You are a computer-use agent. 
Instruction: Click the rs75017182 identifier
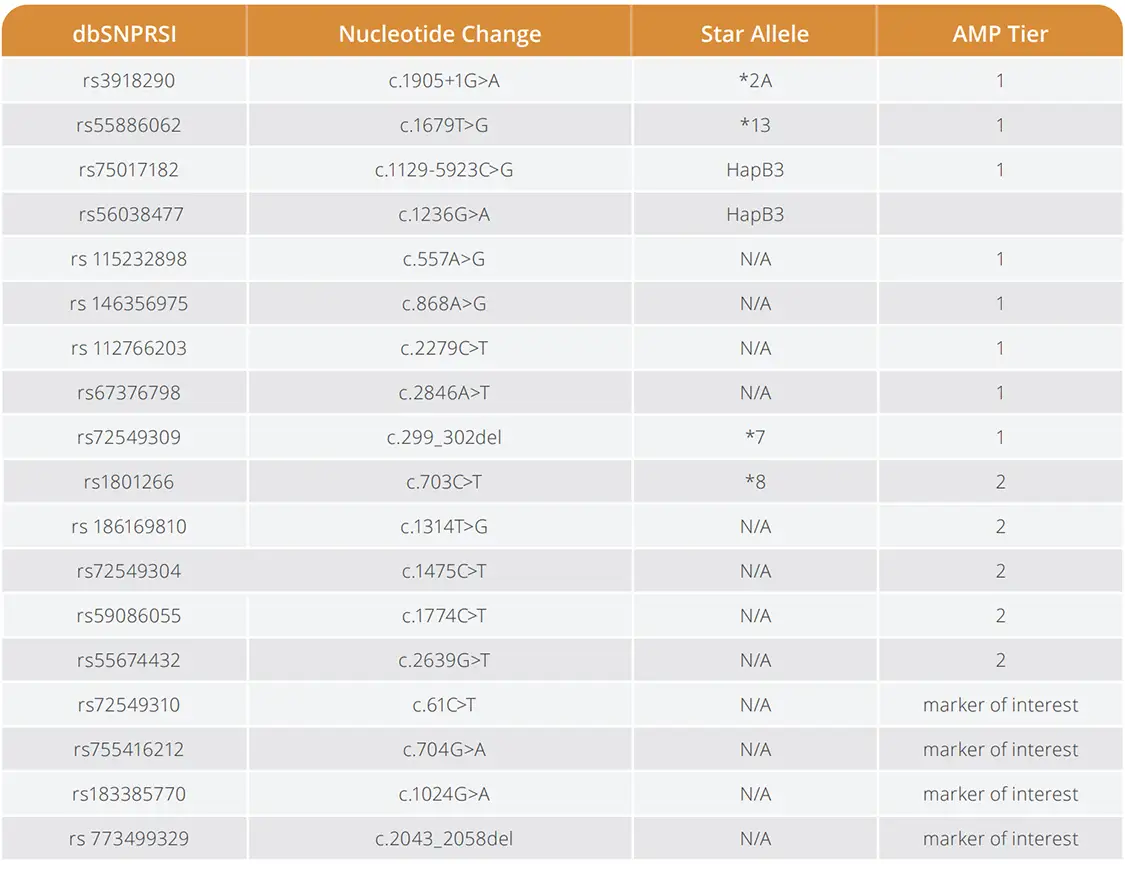(128, 170)
